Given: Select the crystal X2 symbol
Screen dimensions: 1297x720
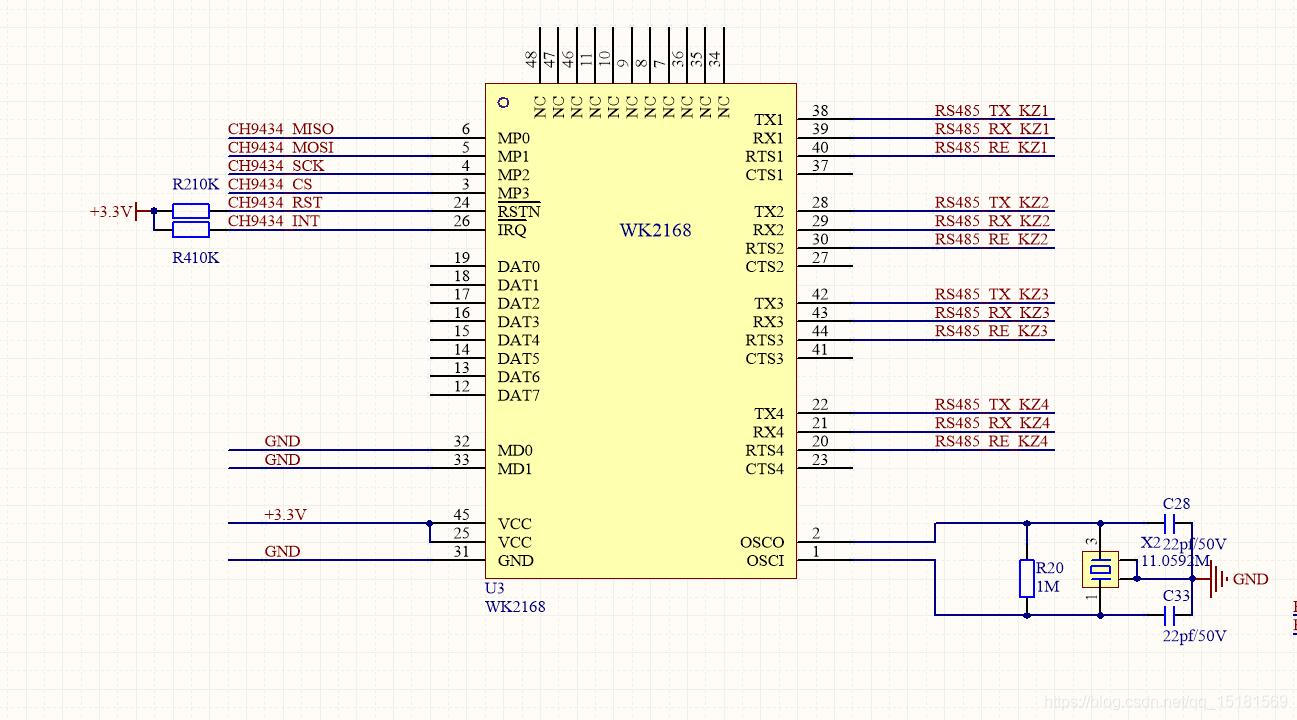Looking at the screenshot, I should [x=1101, y=569].
